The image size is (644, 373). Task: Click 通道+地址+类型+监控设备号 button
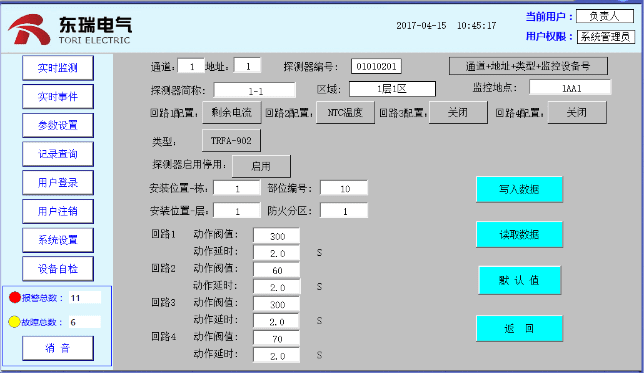tap(528, 66)
